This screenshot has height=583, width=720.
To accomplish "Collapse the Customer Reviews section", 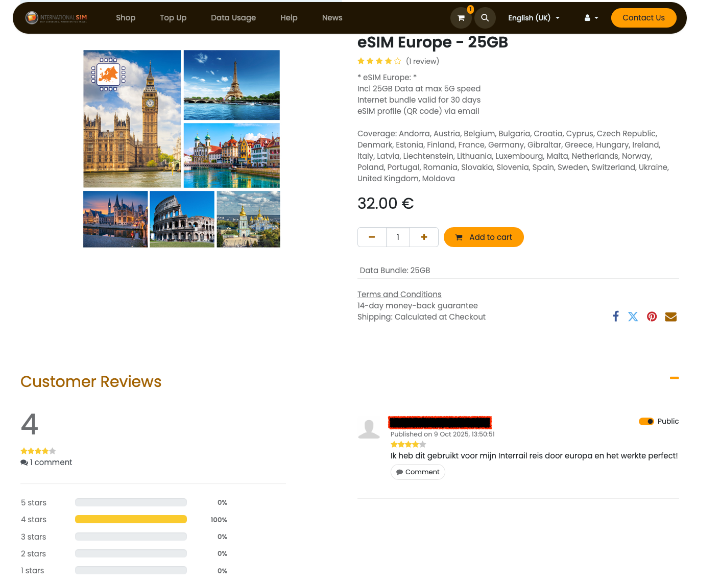I will (x=674, y=378).
